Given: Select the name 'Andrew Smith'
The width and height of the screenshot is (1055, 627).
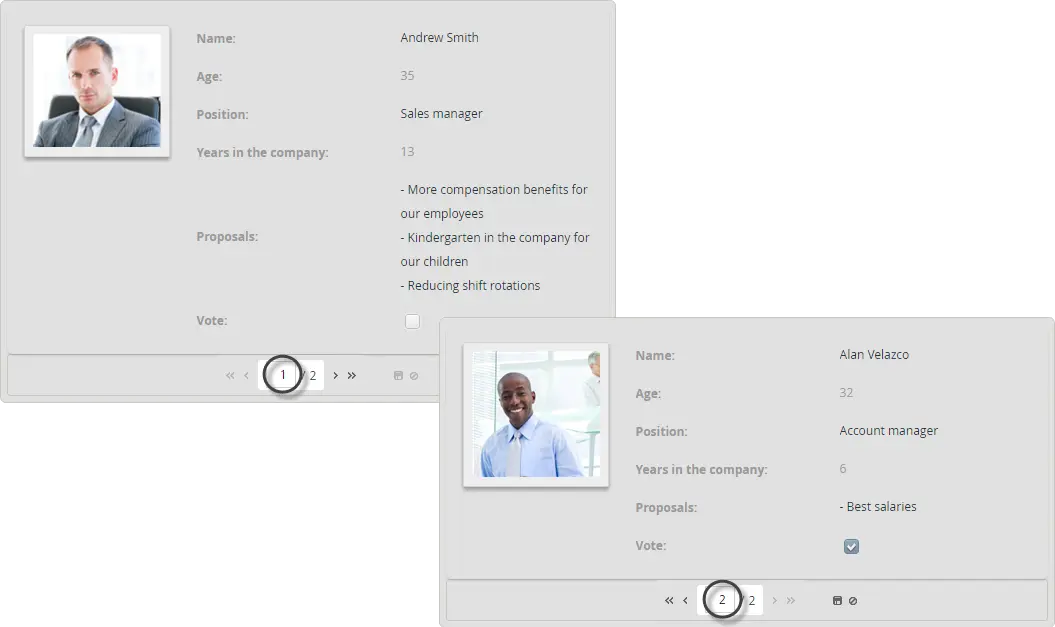Looking at the screenshot, I should (439, 38).
